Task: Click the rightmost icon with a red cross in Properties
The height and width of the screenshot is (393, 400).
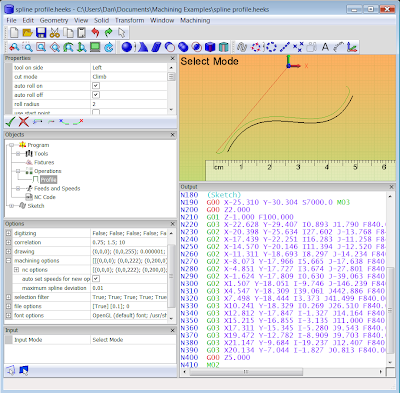Action: [78, 122]
